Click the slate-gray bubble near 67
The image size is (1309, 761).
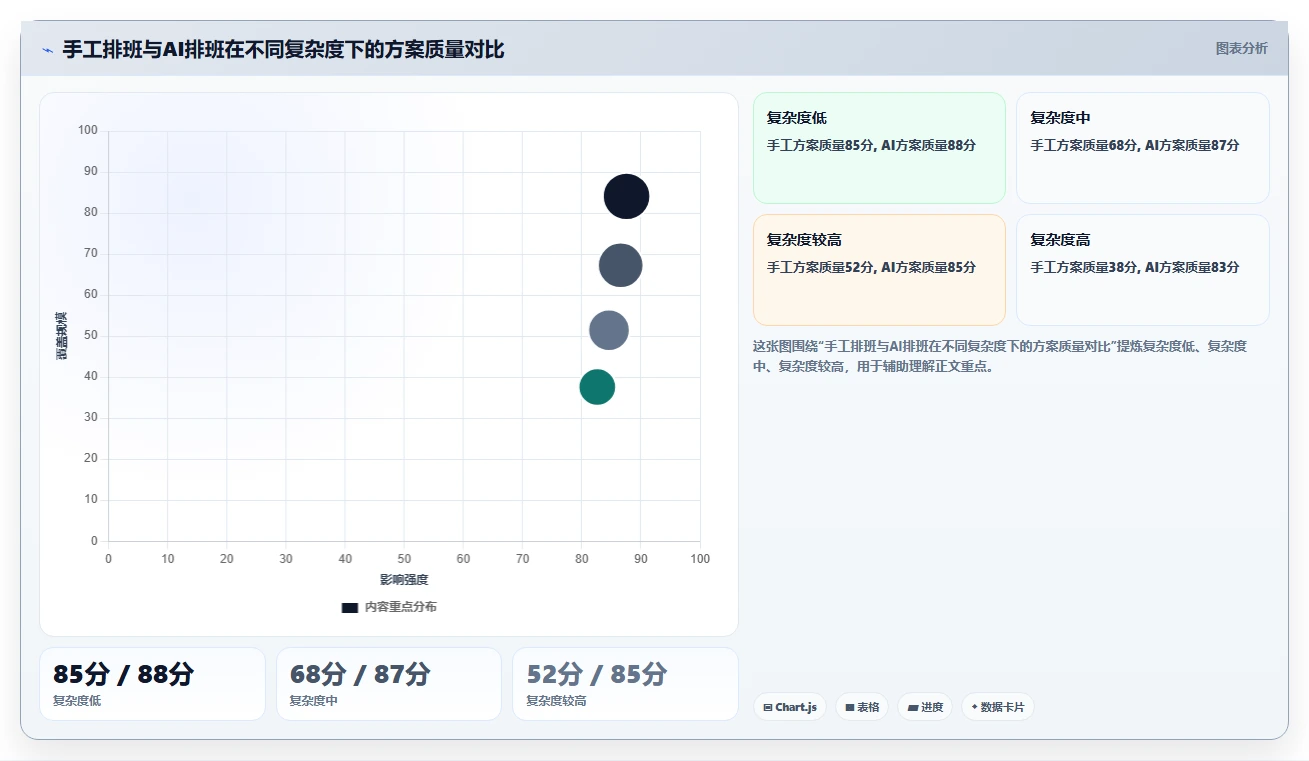(620, 266)
